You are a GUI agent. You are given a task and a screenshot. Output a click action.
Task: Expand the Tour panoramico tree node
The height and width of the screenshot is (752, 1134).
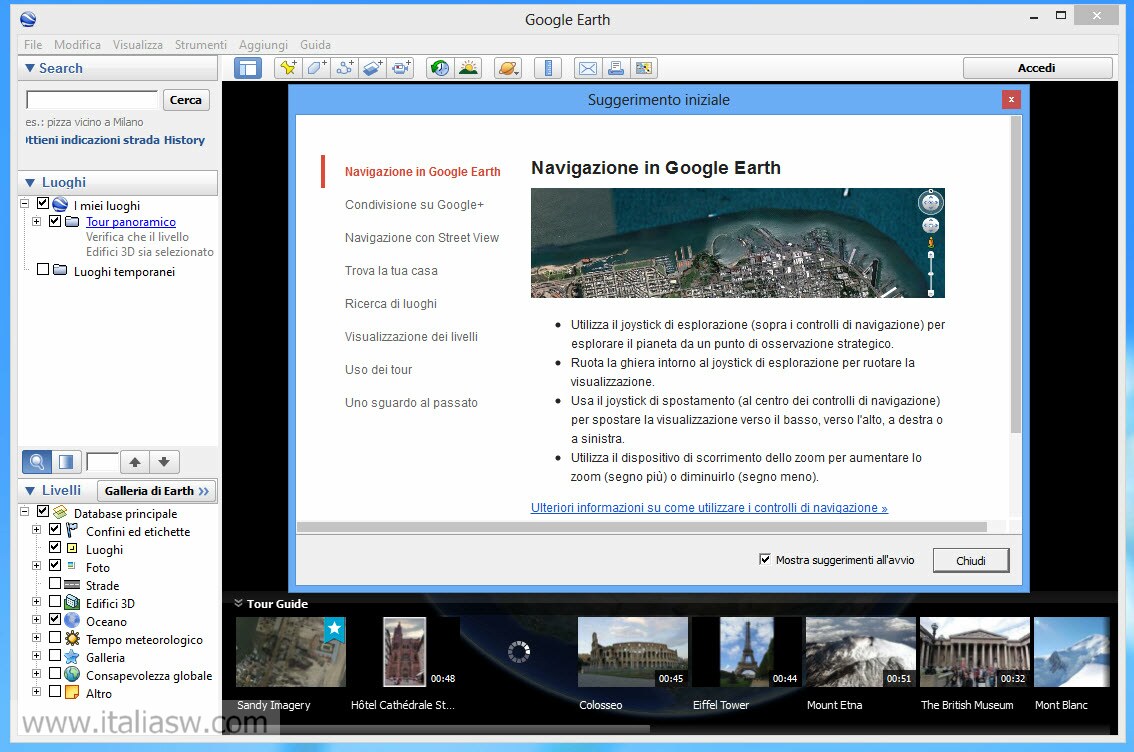pos(36,221)
